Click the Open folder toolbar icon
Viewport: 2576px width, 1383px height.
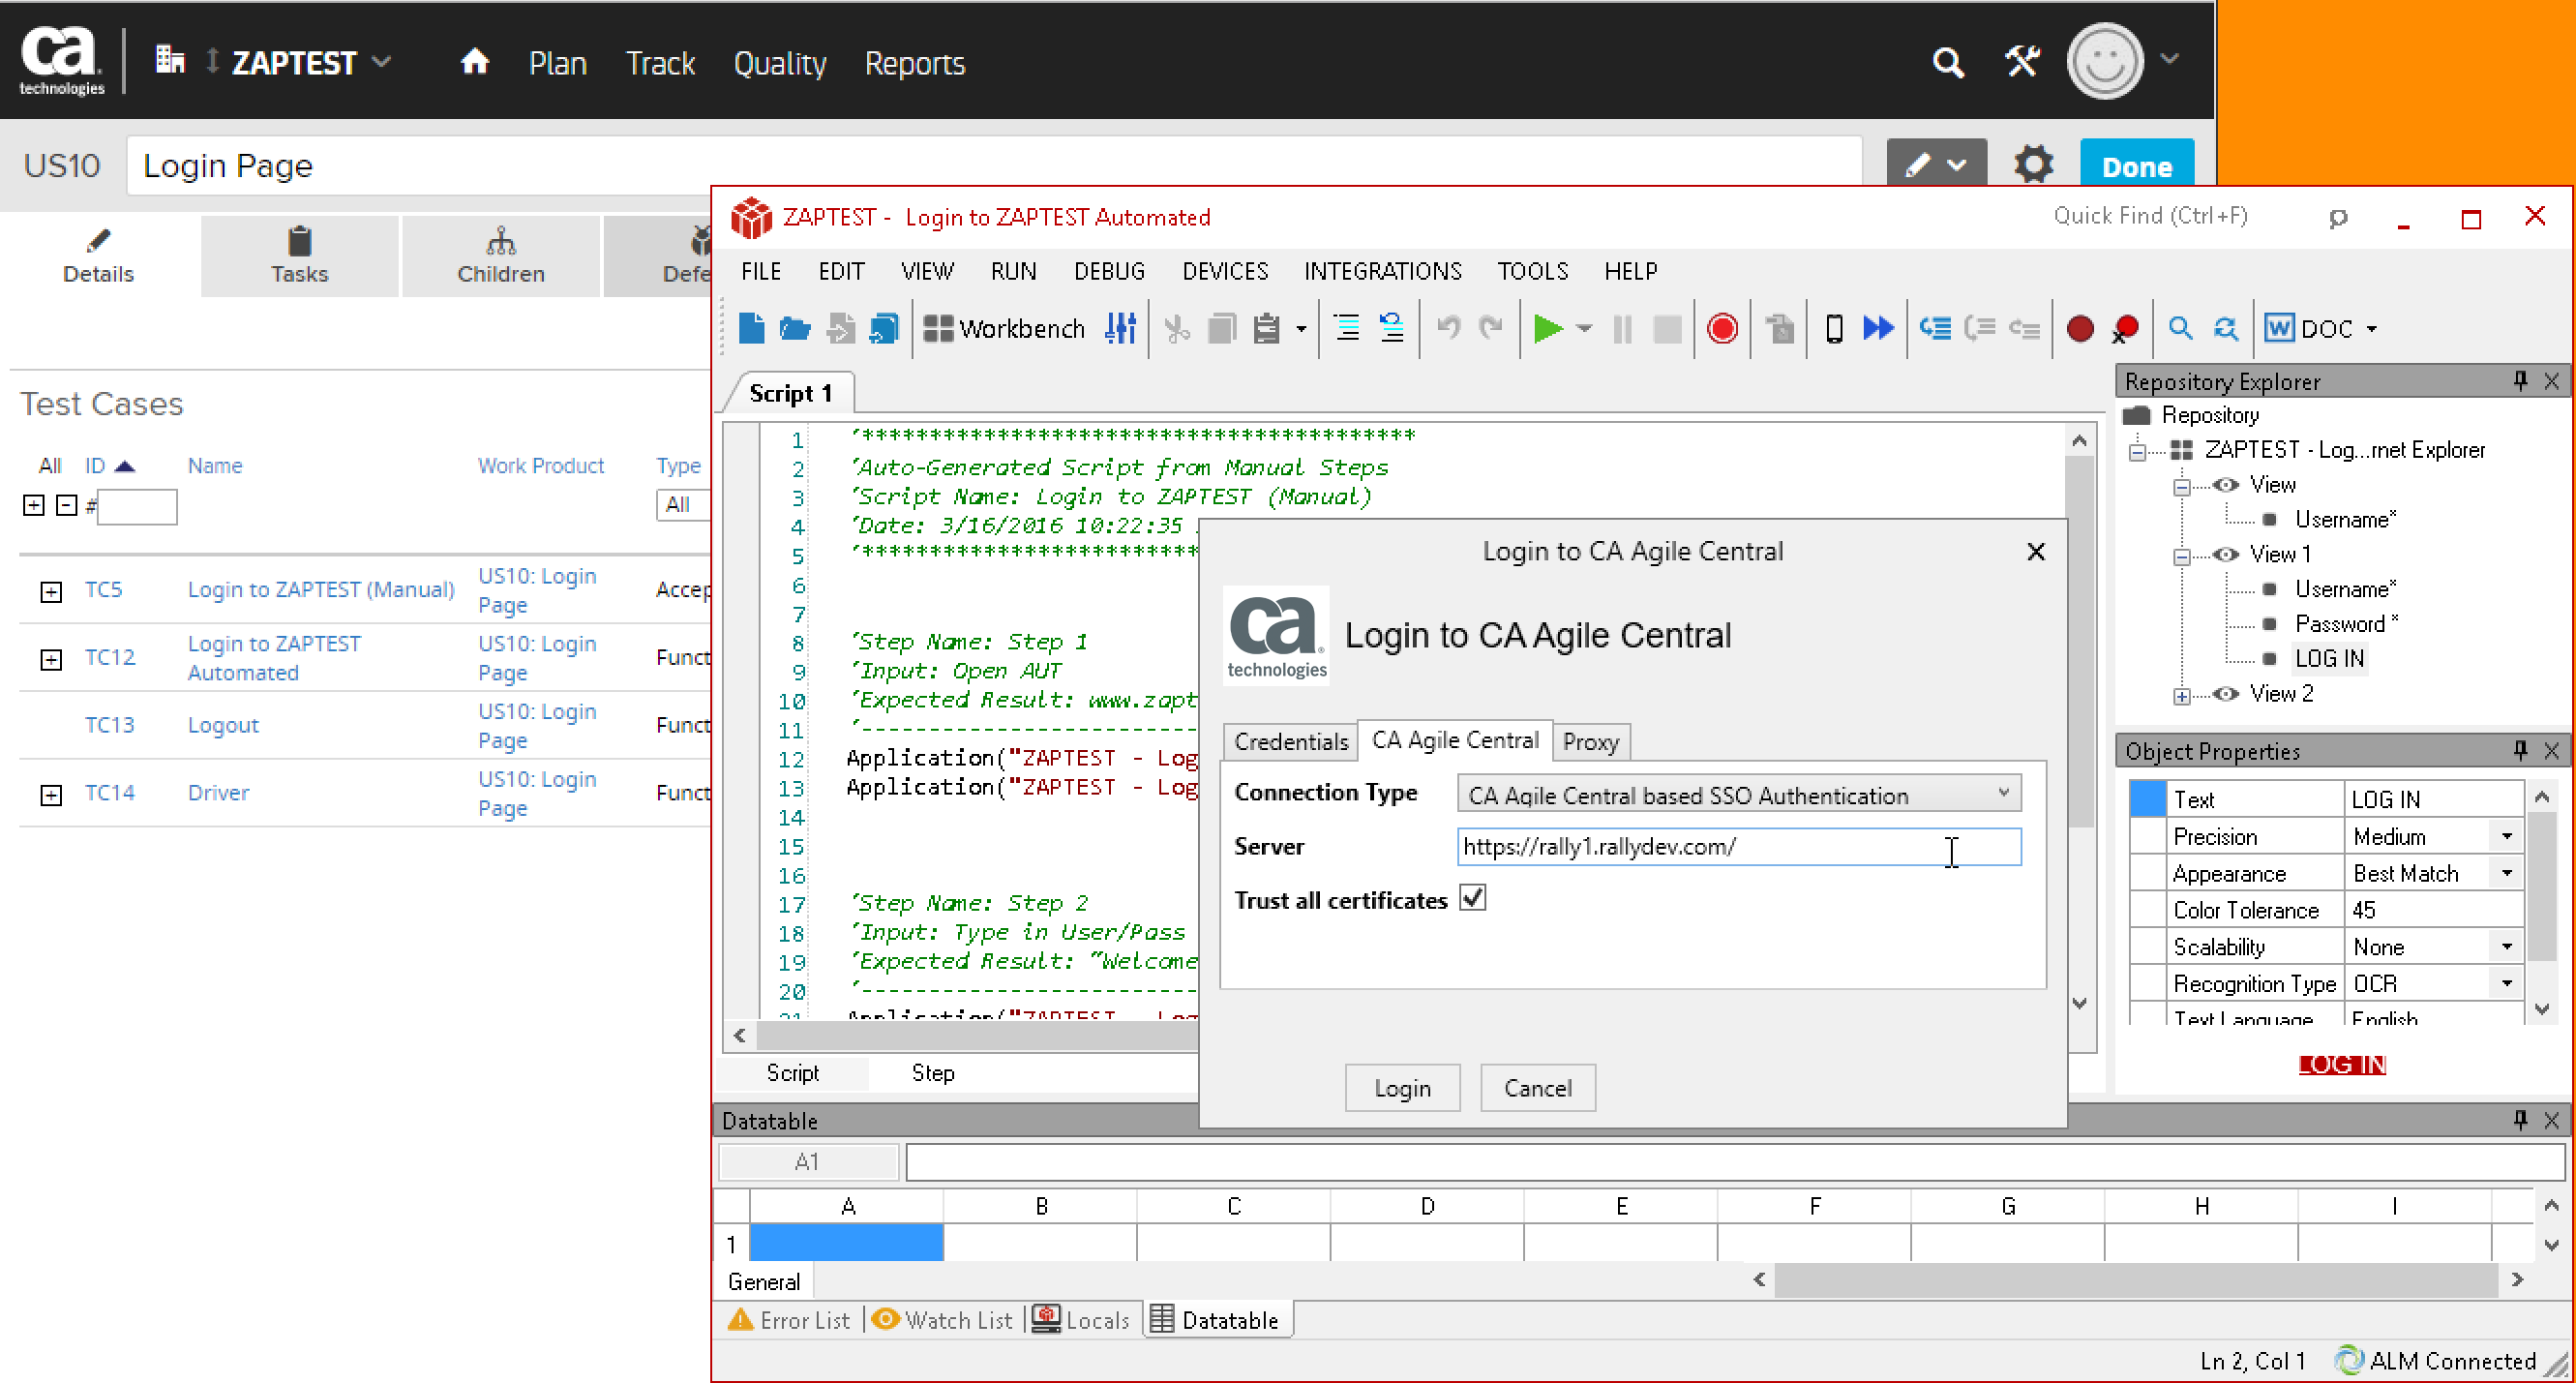pyautogui.click(x=795, y=329)
